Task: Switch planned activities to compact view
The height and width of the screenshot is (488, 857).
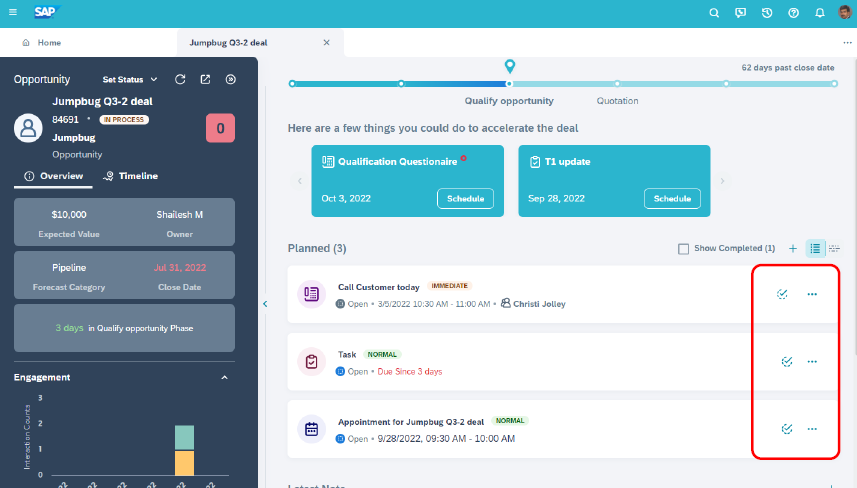Action: [835, 248]
